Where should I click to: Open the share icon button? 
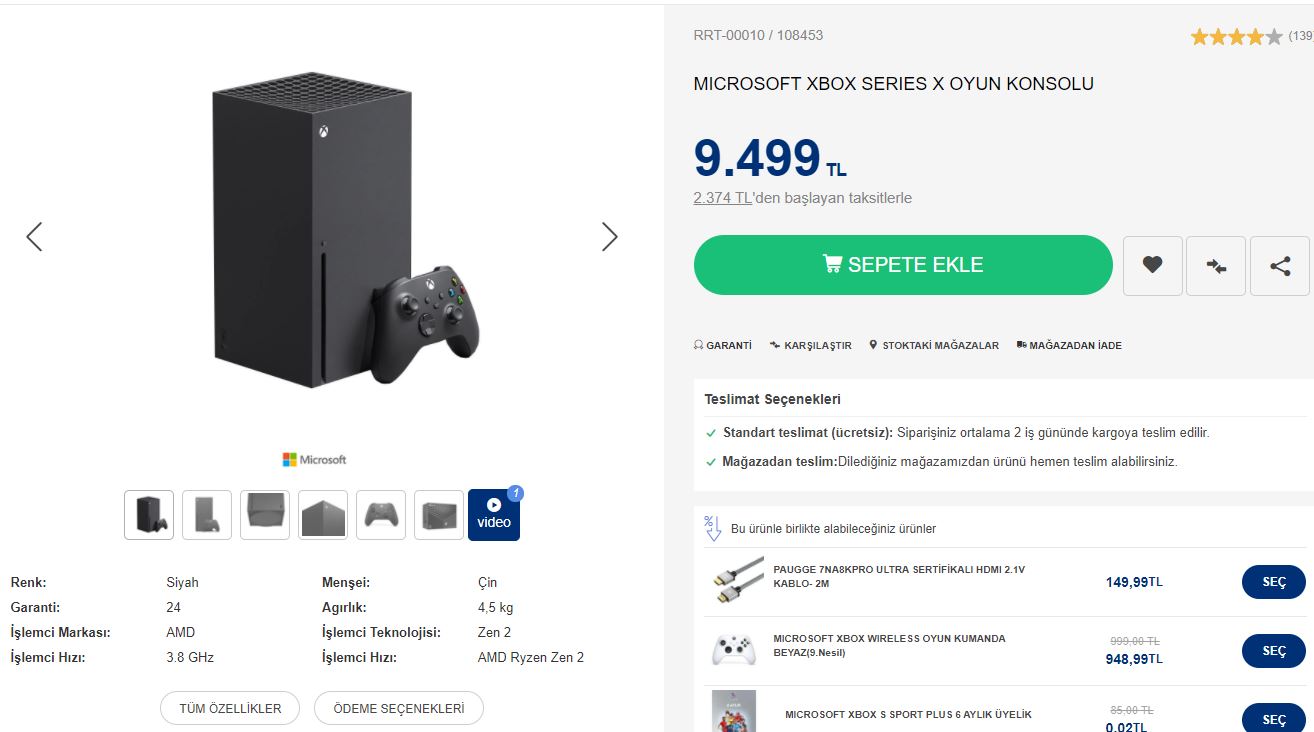[1279, 265]
